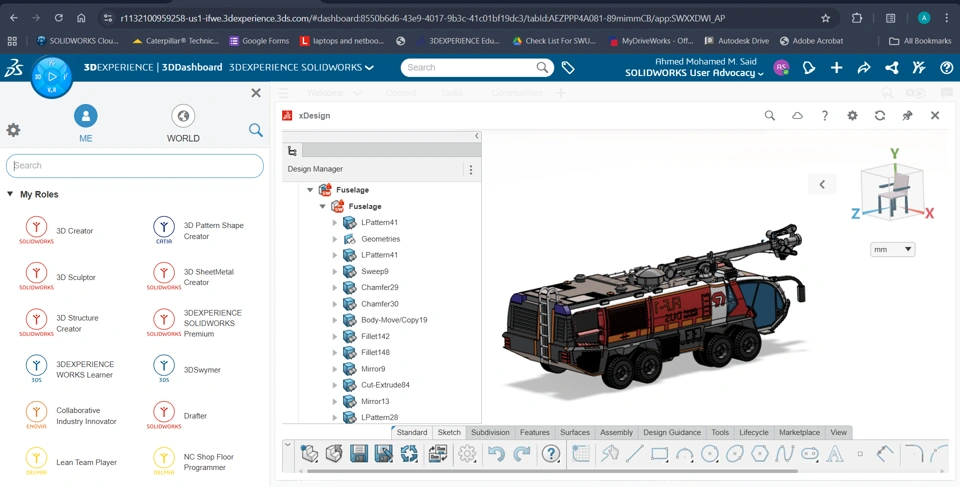Select the 3D Sculptor role

pyautogui.click(x=59, y=277)
